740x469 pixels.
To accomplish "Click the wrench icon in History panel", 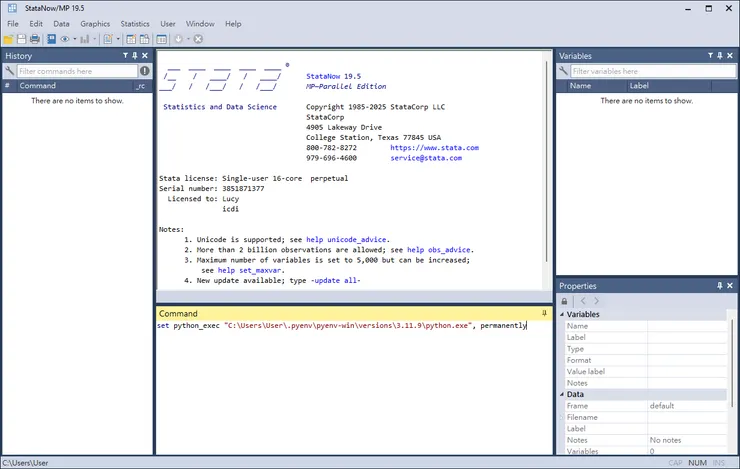I will click(x=9, y=71).
